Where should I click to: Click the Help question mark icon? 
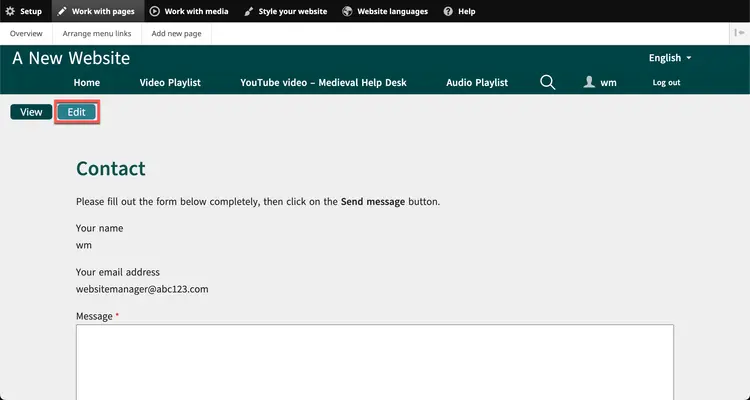447,11
